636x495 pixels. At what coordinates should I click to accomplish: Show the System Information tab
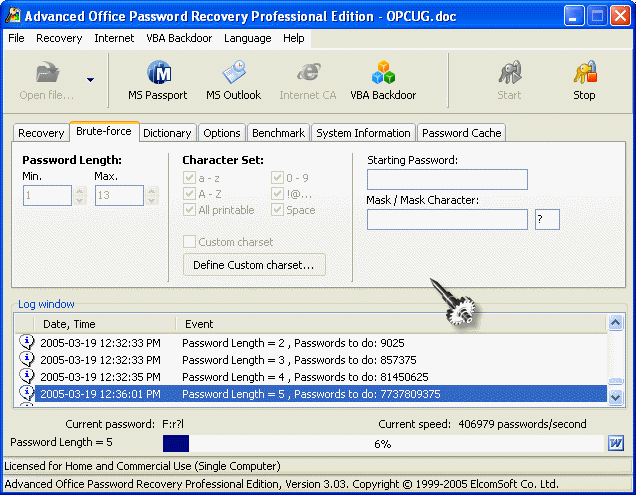[363, 133]
